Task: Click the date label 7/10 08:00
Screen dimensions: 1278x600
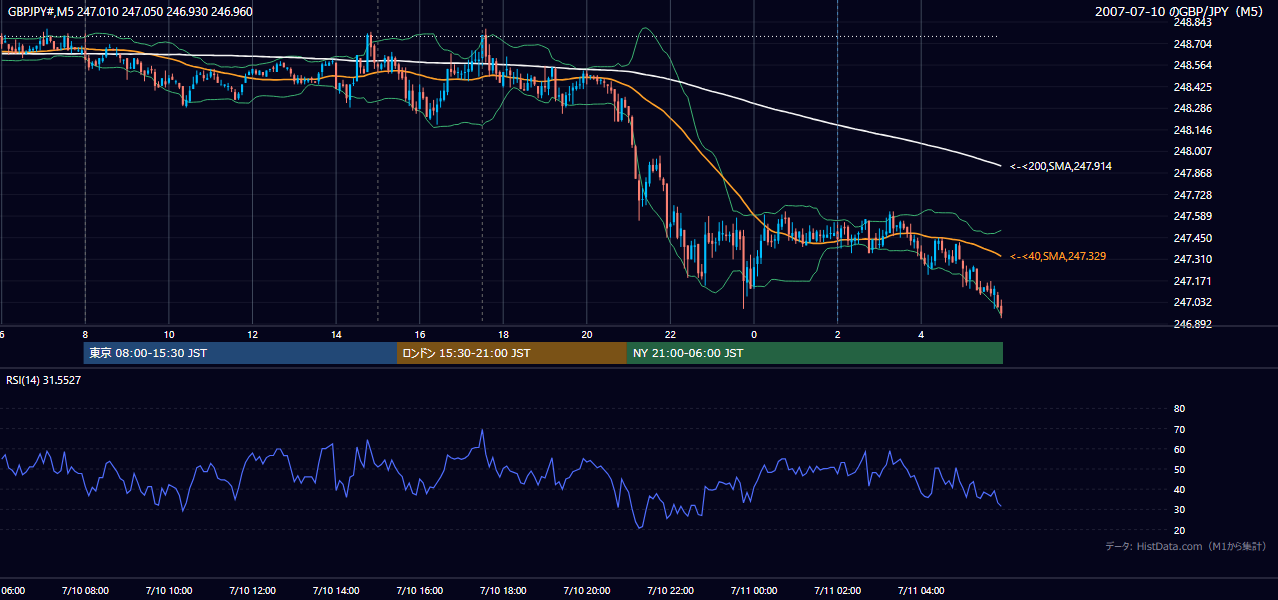Action: click(x=84, y=591)
